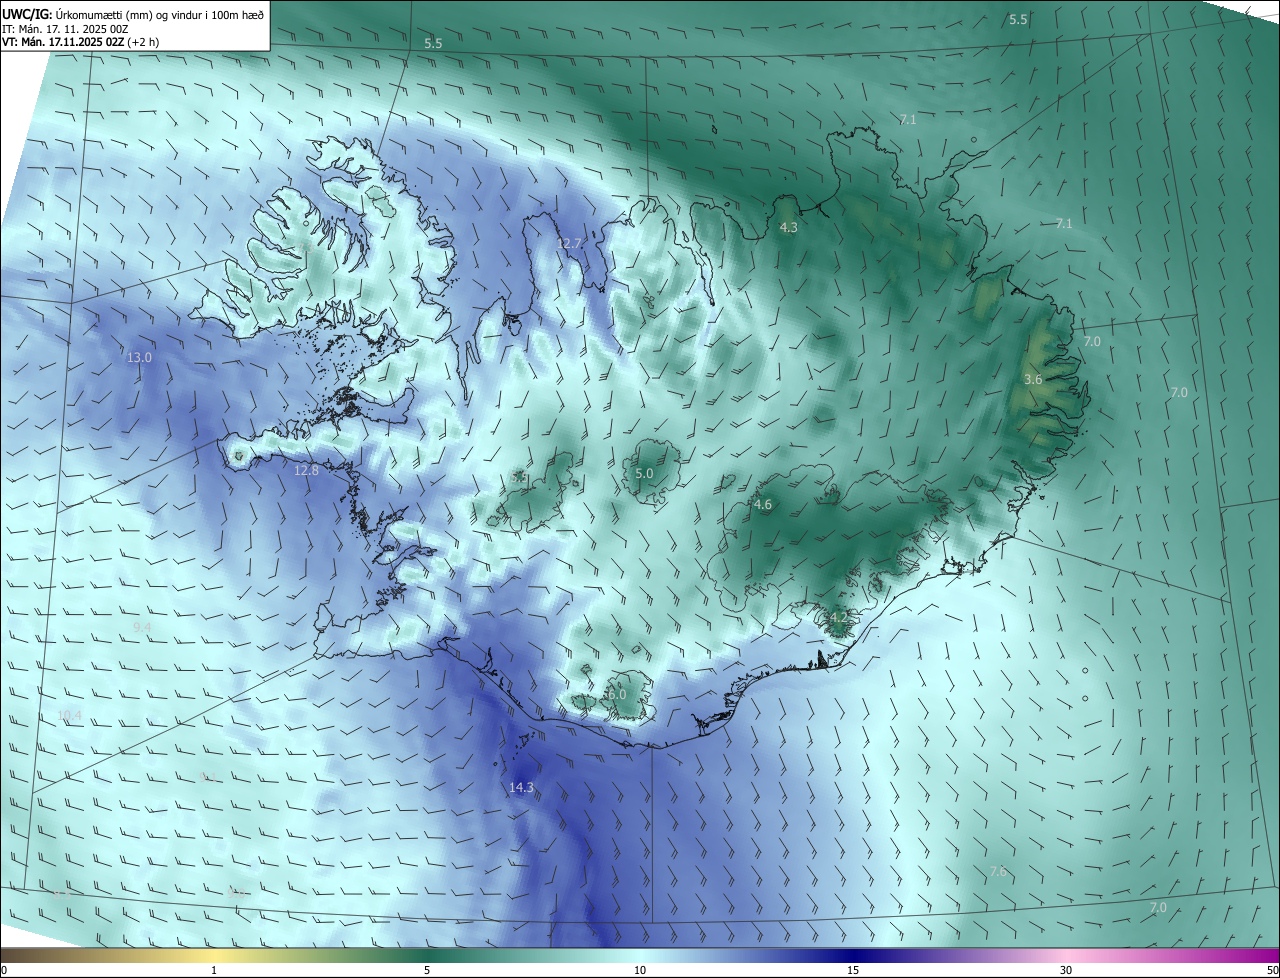Pick the brown start of the color scale
The width and height of the screenshot is (1280, 978).
pyautogui.click(x=15, y=955)
